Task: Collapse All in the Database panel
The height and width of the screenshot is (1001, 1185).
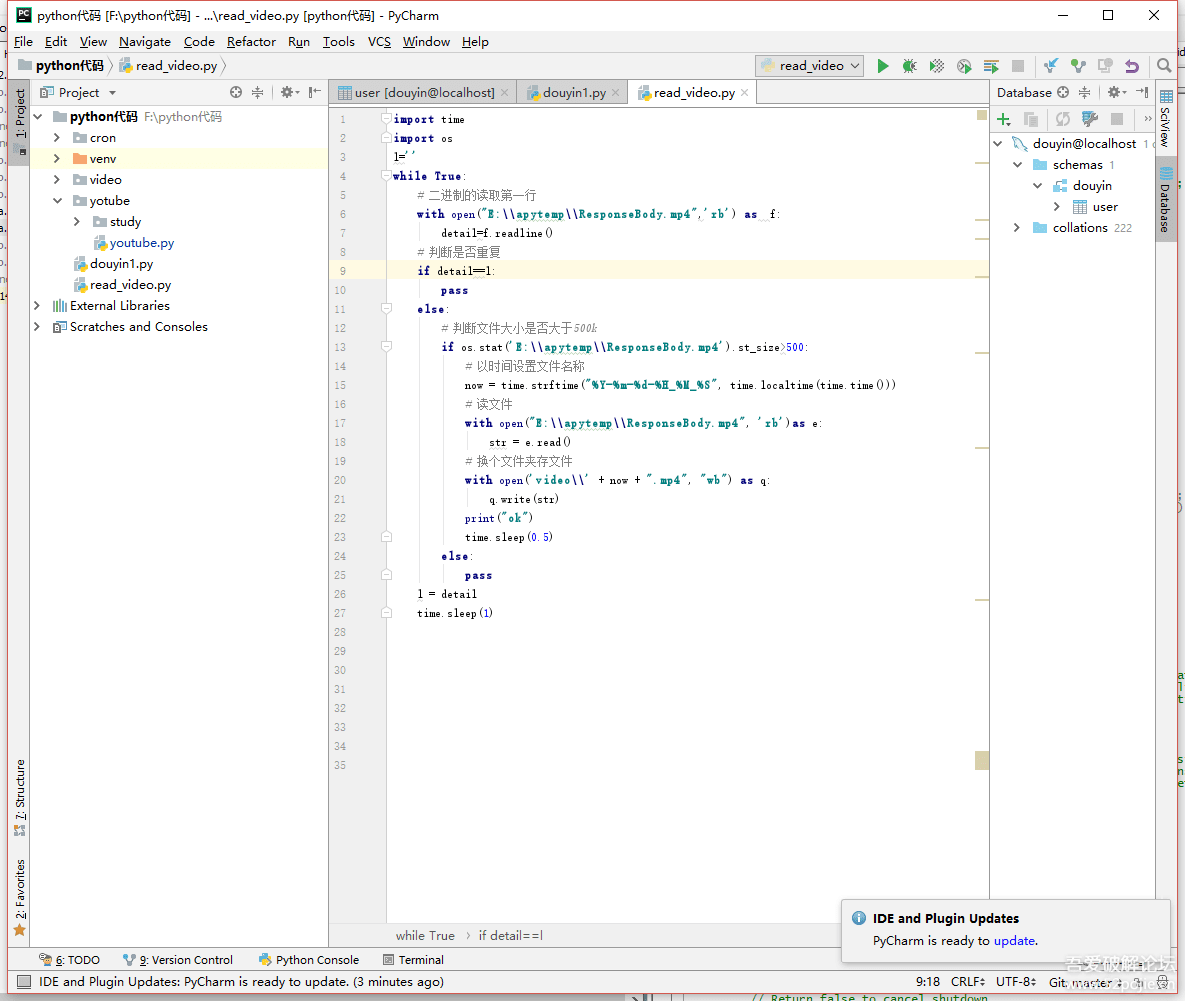Action: [x=1084, y=92]
